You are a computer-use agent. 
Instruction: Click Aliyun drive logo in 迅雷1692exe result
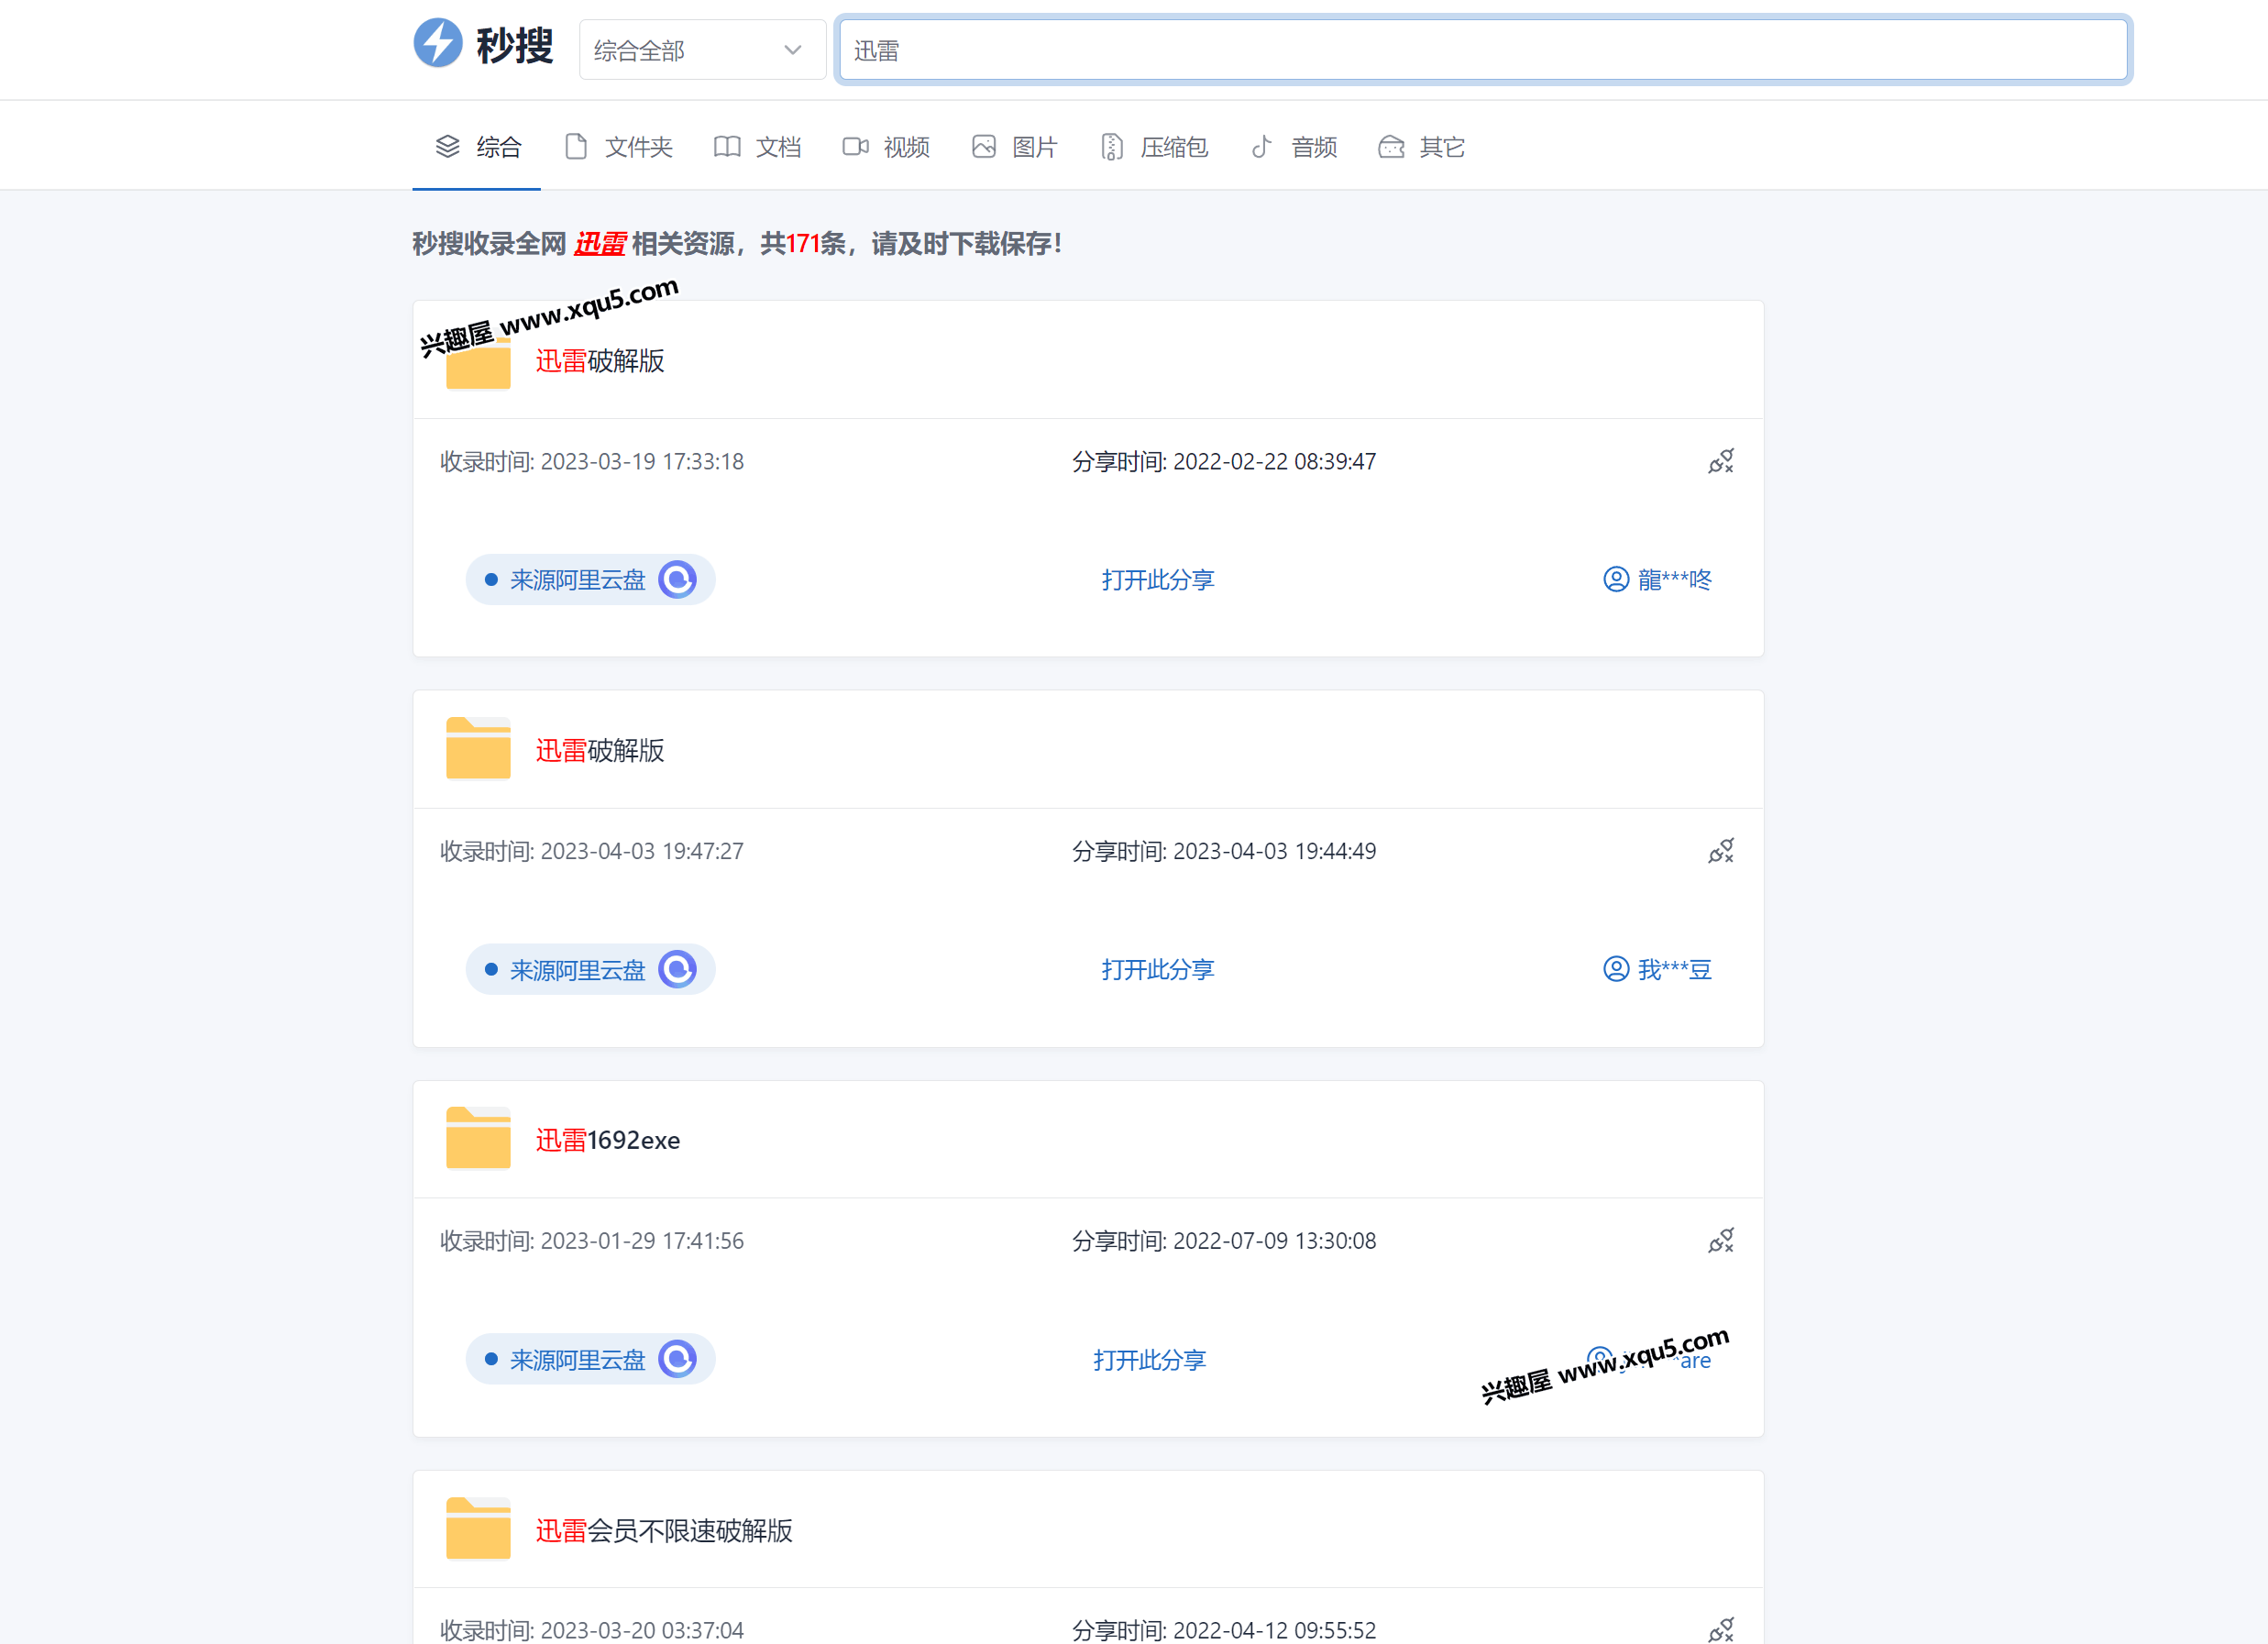pyautogui.click(x=677, y=1360)
